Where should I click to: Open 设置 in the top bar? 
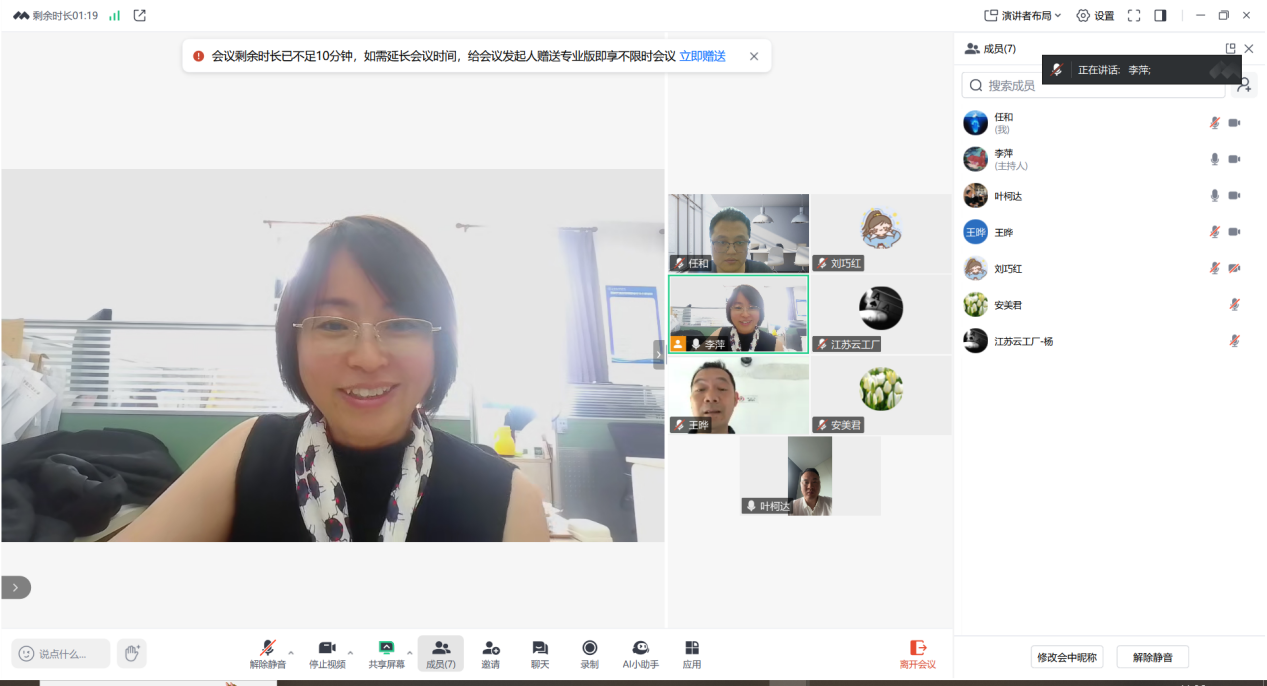pos(1095,15)
